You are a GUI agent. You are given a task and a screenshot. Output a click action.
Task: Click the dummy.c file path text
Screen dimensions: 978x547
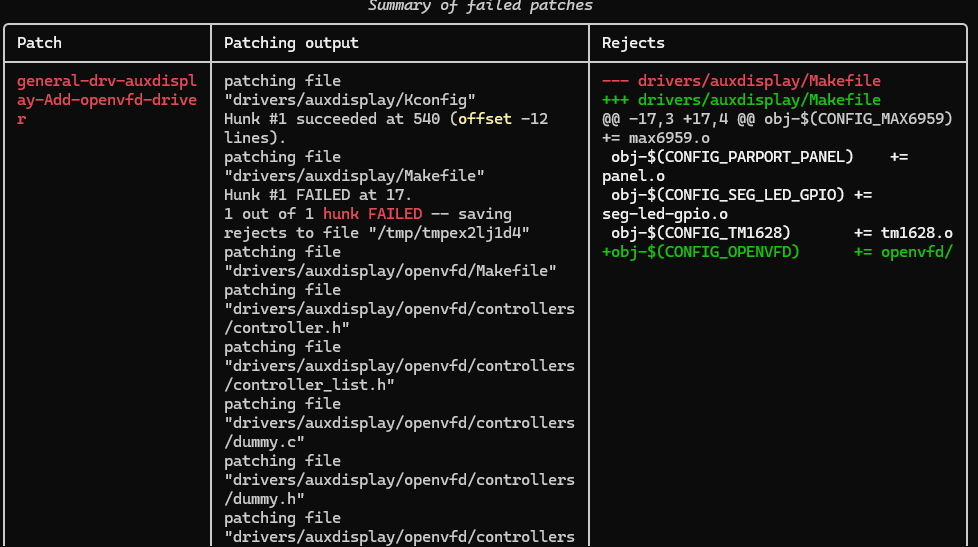coord(399,432)
